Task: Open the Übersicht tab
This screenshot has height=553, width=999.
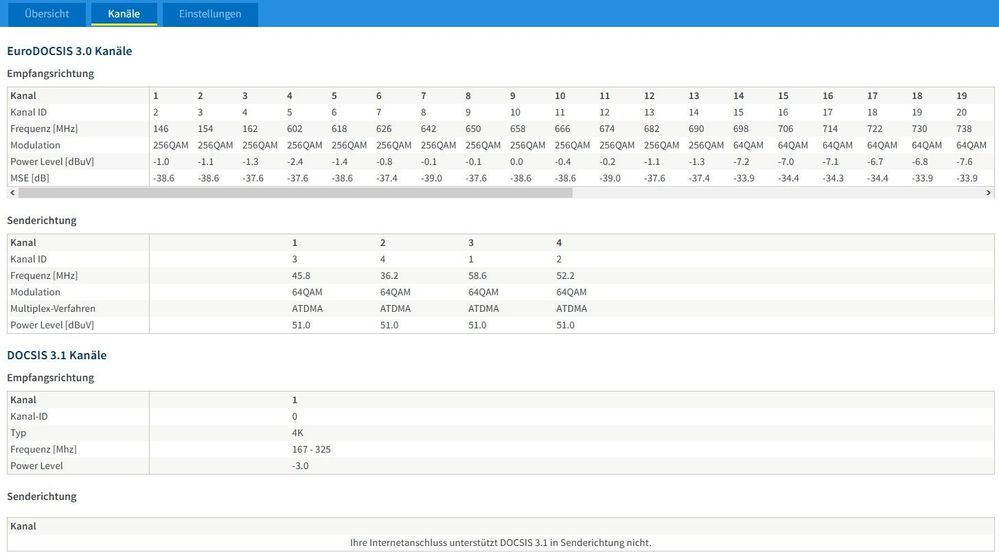Action: pos(47,13)
